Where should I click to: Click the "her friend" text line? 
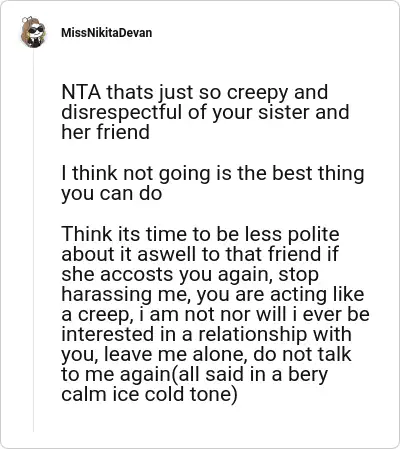(105, 132)
